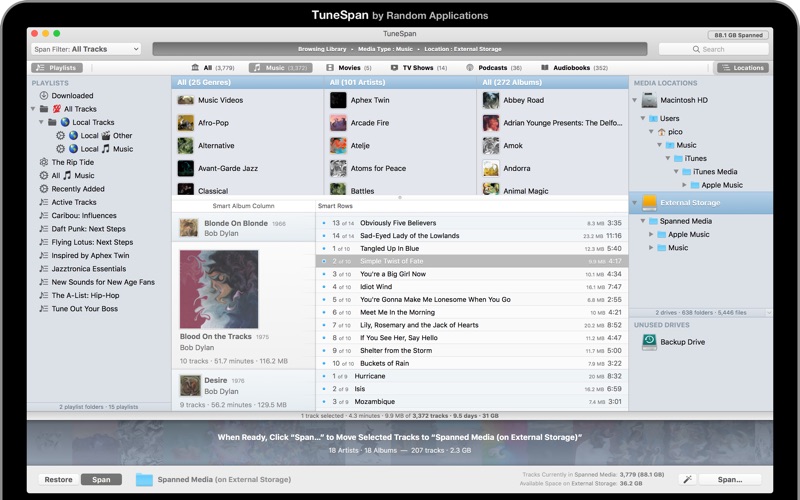This screenshot has height=500, width=800.
Task: Click the Arcade Fire artist artwork
Action: [338, 123]
